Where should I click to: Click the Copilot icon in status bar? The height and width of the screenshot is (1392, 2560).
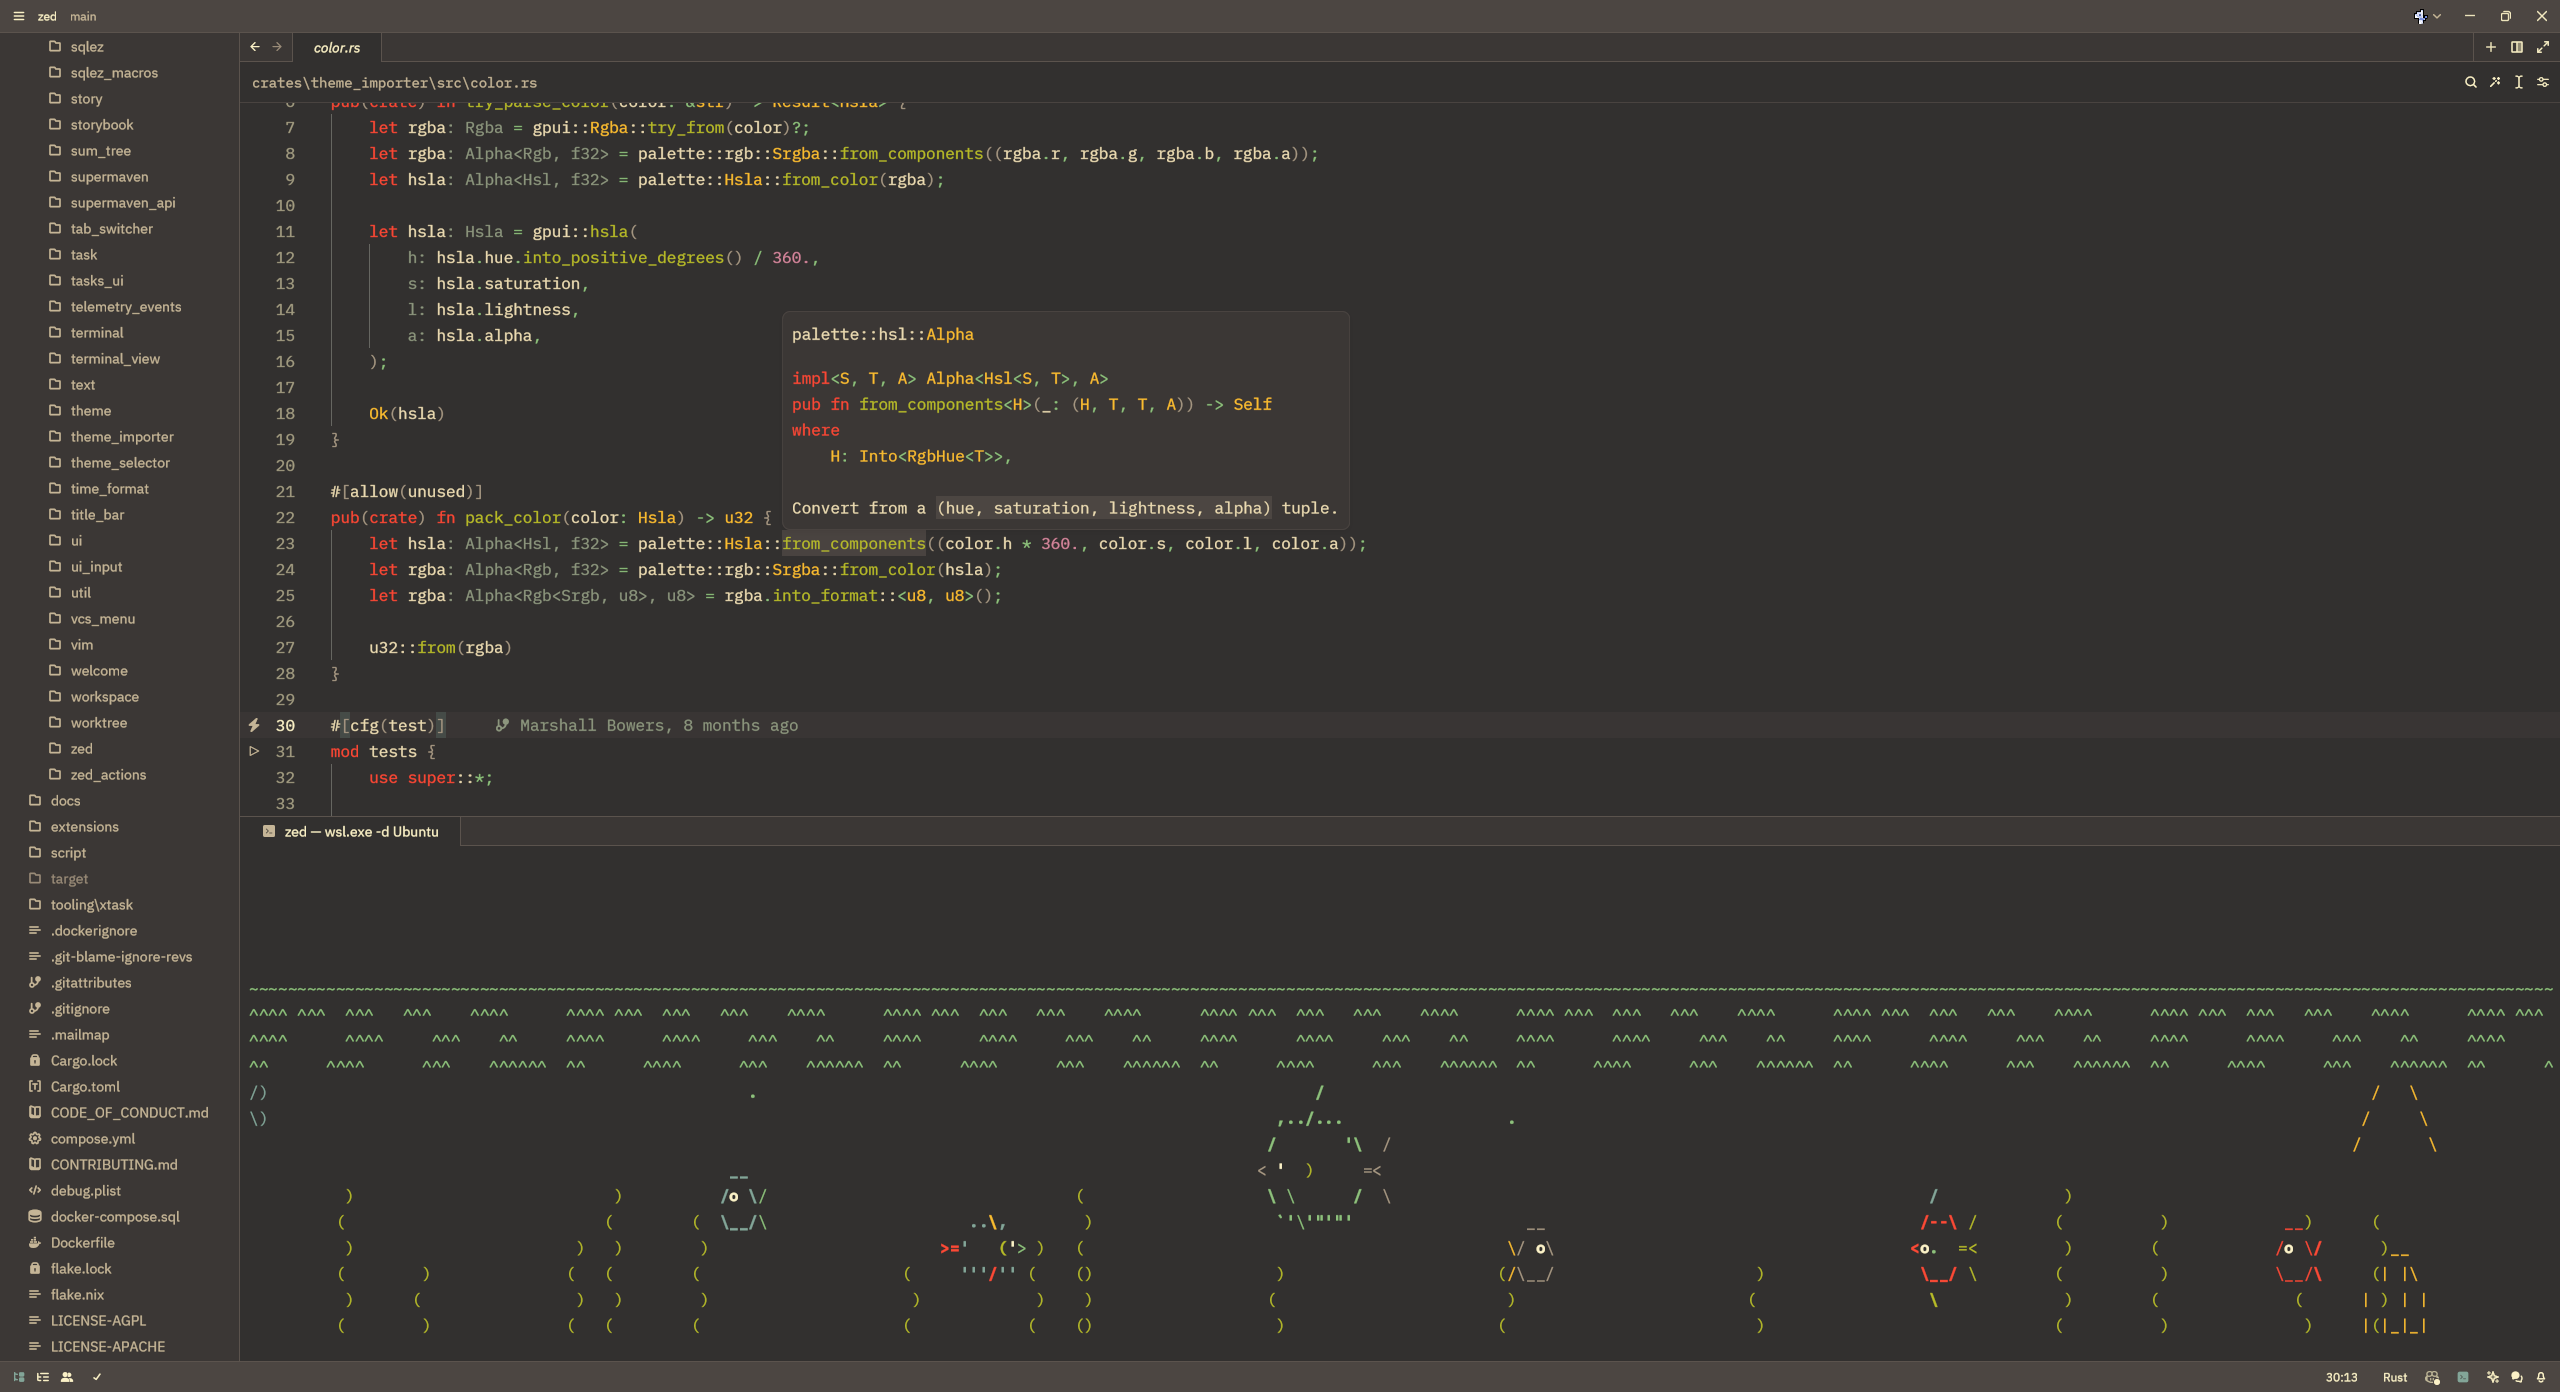click(2433, 1377)
